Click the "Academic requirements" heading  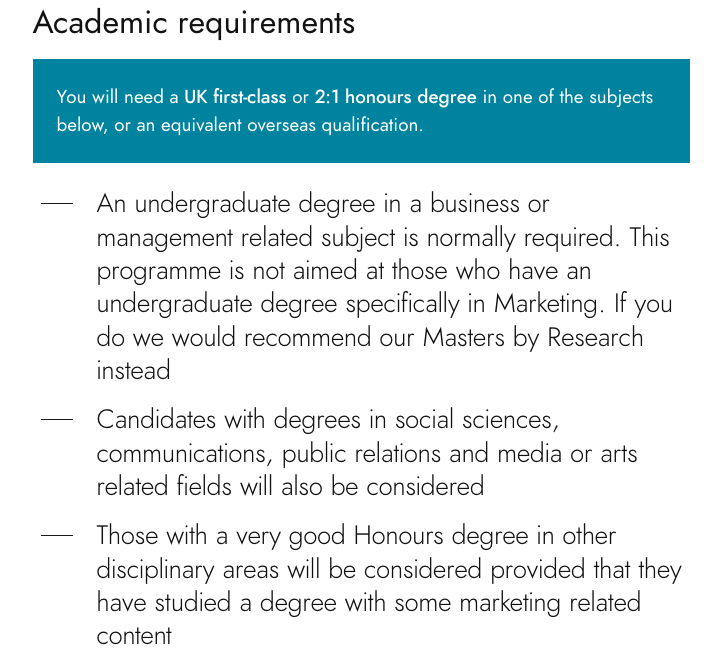(x=194, y=22)
